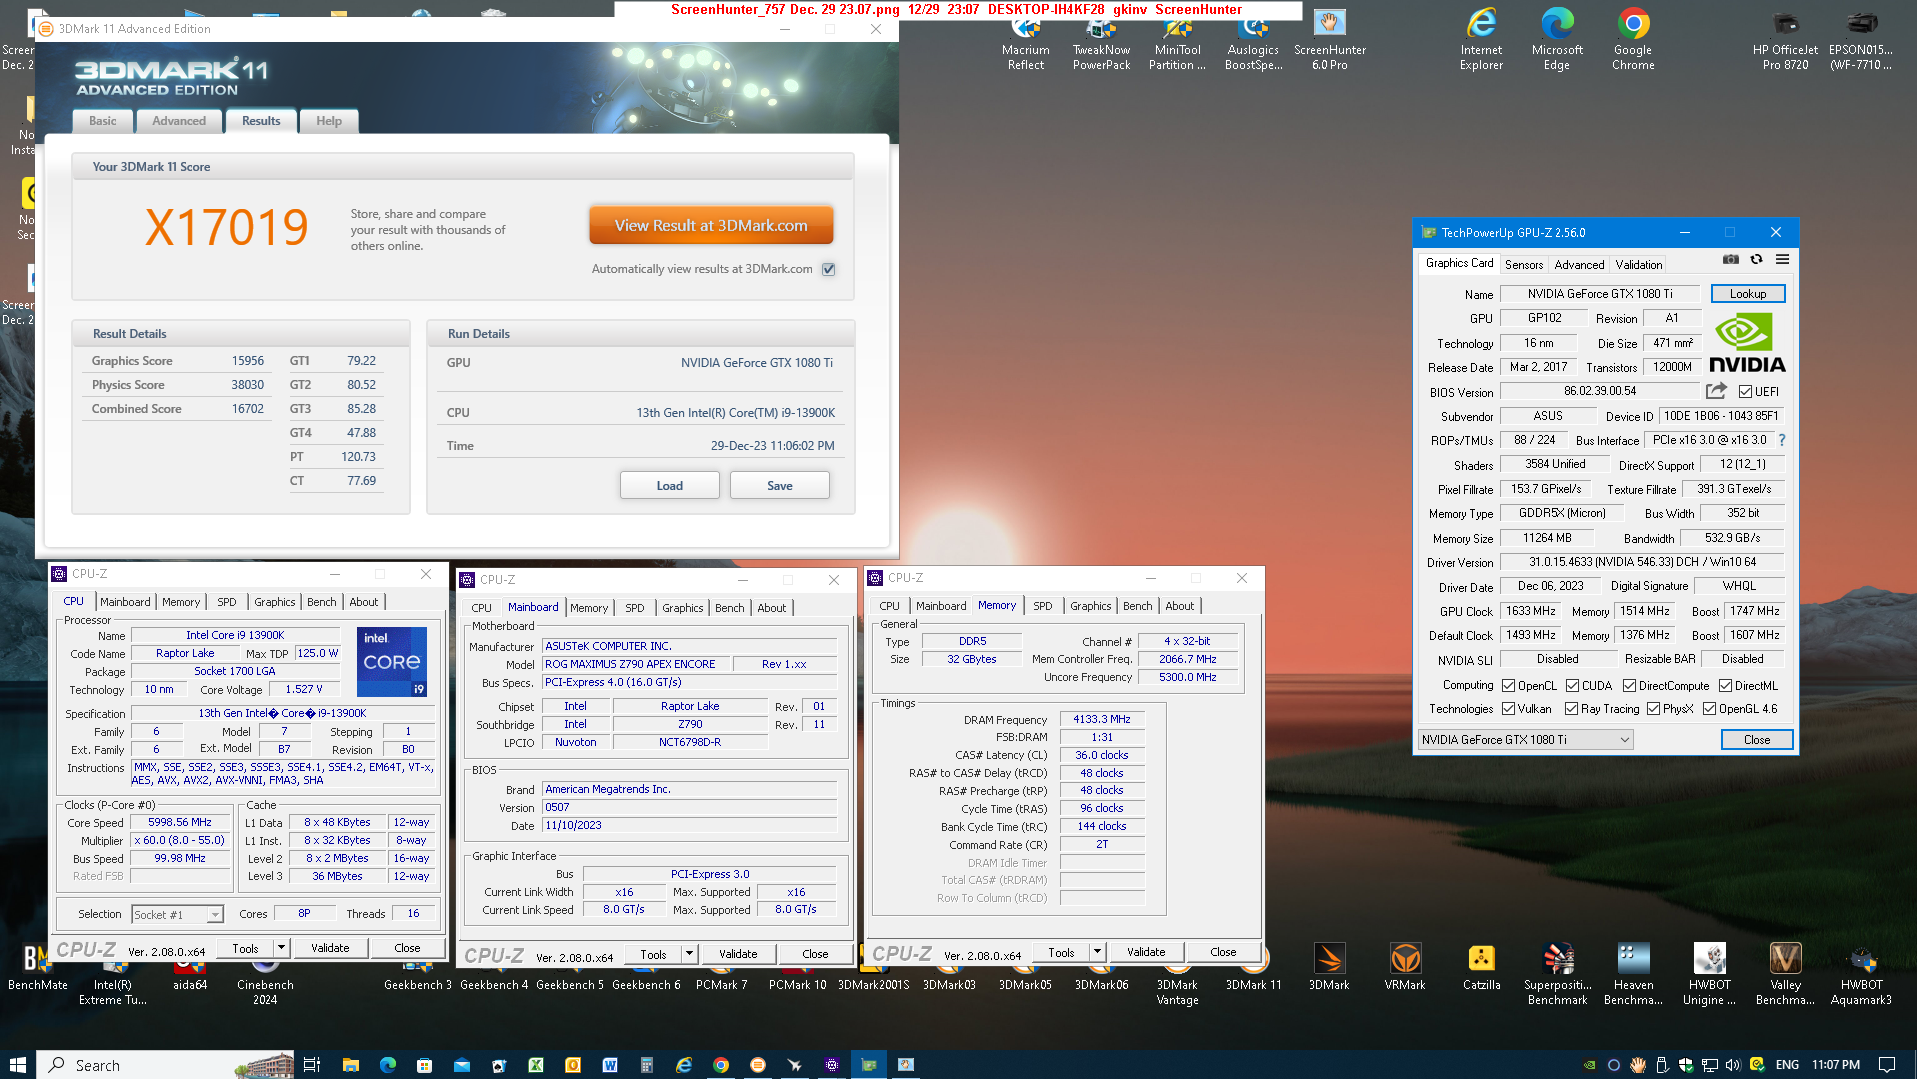The image size is (1917, 1079).
Task: Expand the Tools arrow in the CPU tab CPU-Z window
Action: 281,948
